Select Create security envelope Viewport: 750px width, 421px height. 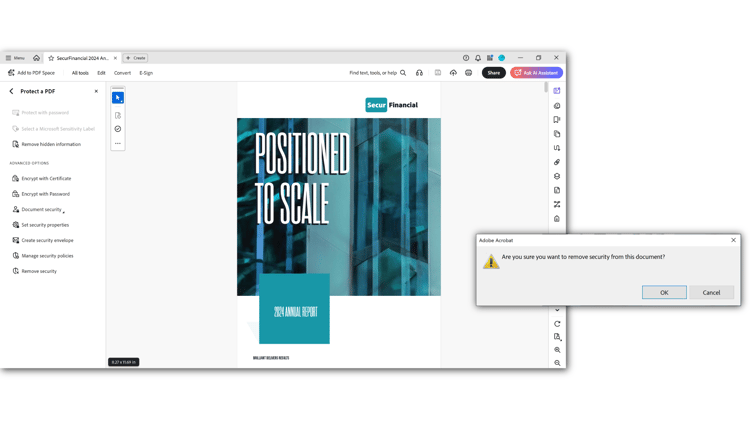[x=43, y=240]
